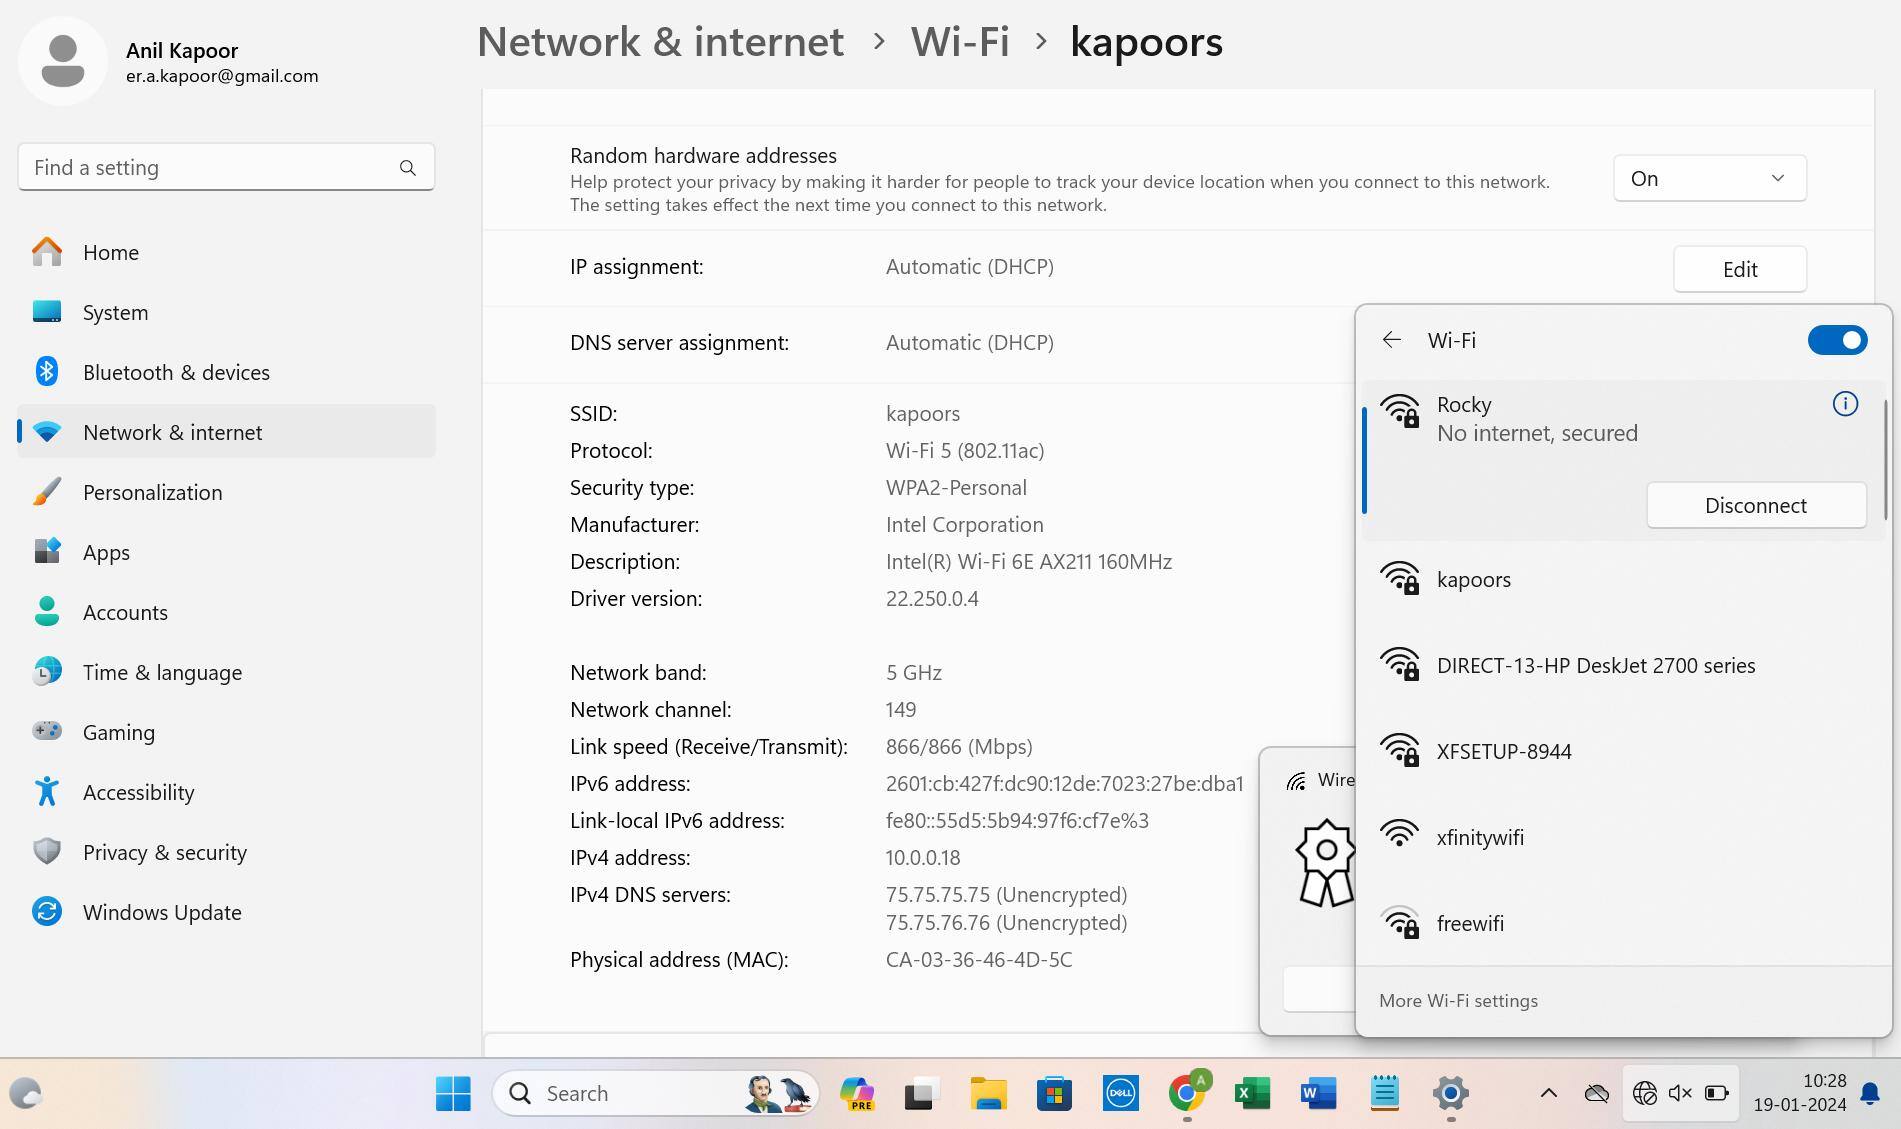Open Windows Update in sidebar
This screenshot has width=1901, height=1129.
(x=162, y=912)
